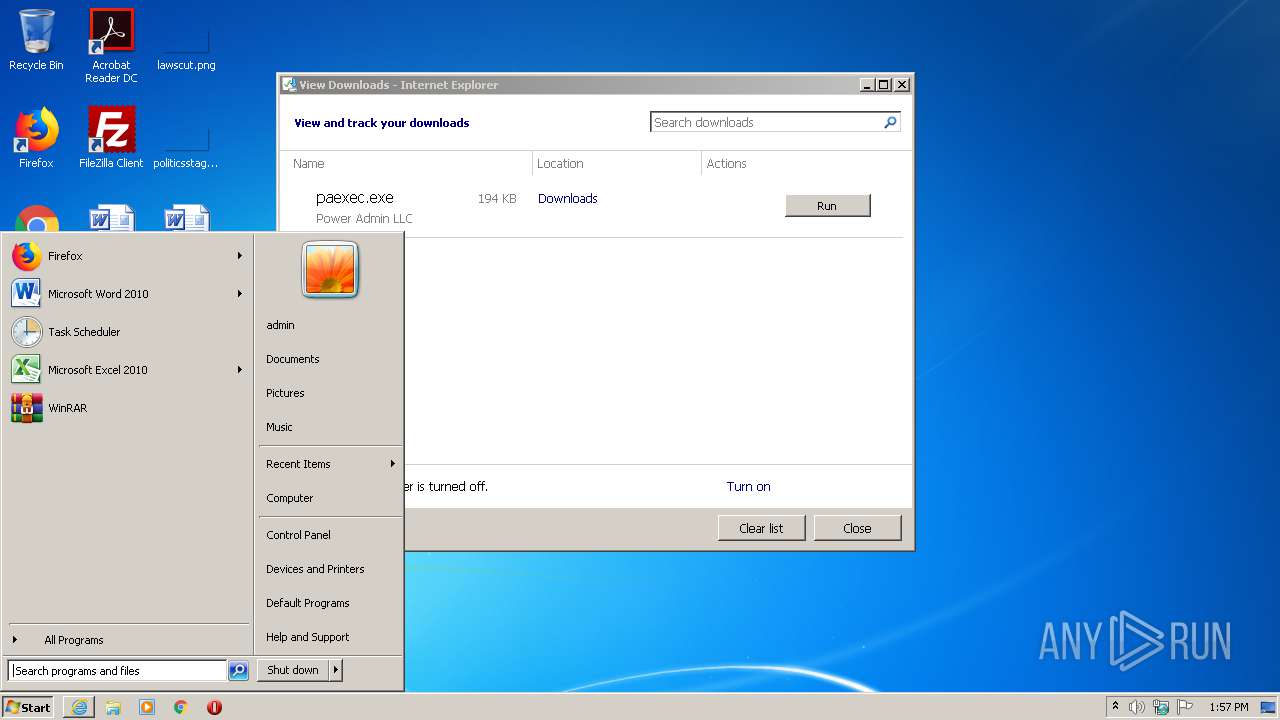Expand Microsoft Excel 2010 jump list arrow
The image size is (1280, 720).
click(240, 370)
